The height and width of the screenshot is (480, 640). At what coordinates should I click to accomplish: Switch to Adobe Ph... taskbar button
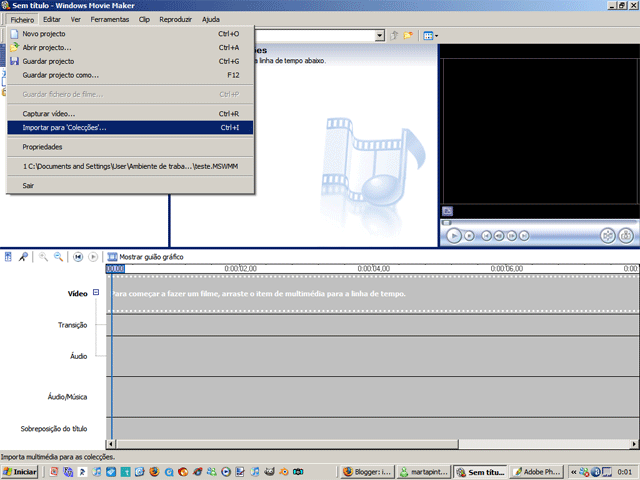click(x=536, y=472)
